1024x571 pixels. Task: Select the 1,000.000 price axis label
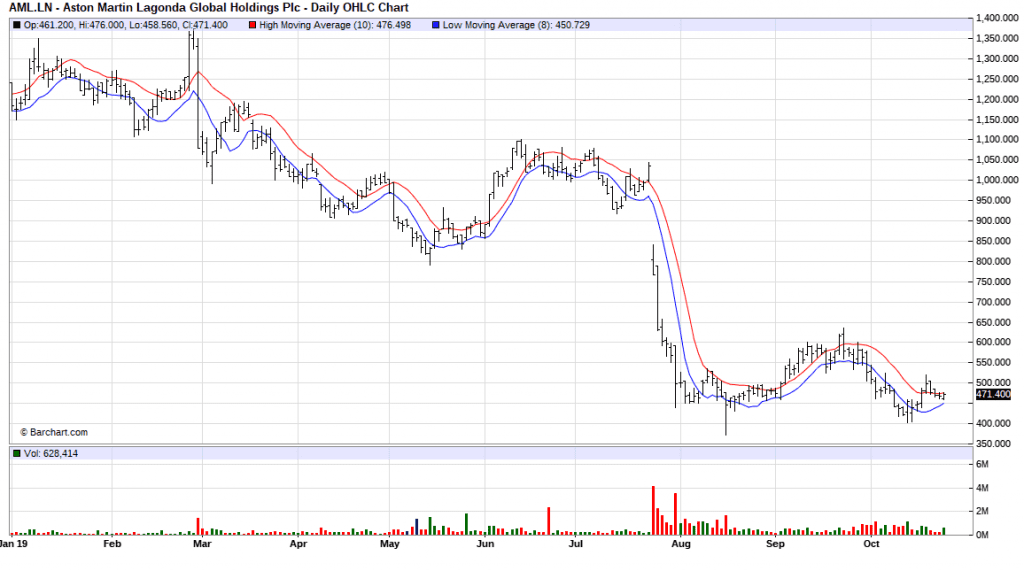pyautogui.click(x=996, y=180)
